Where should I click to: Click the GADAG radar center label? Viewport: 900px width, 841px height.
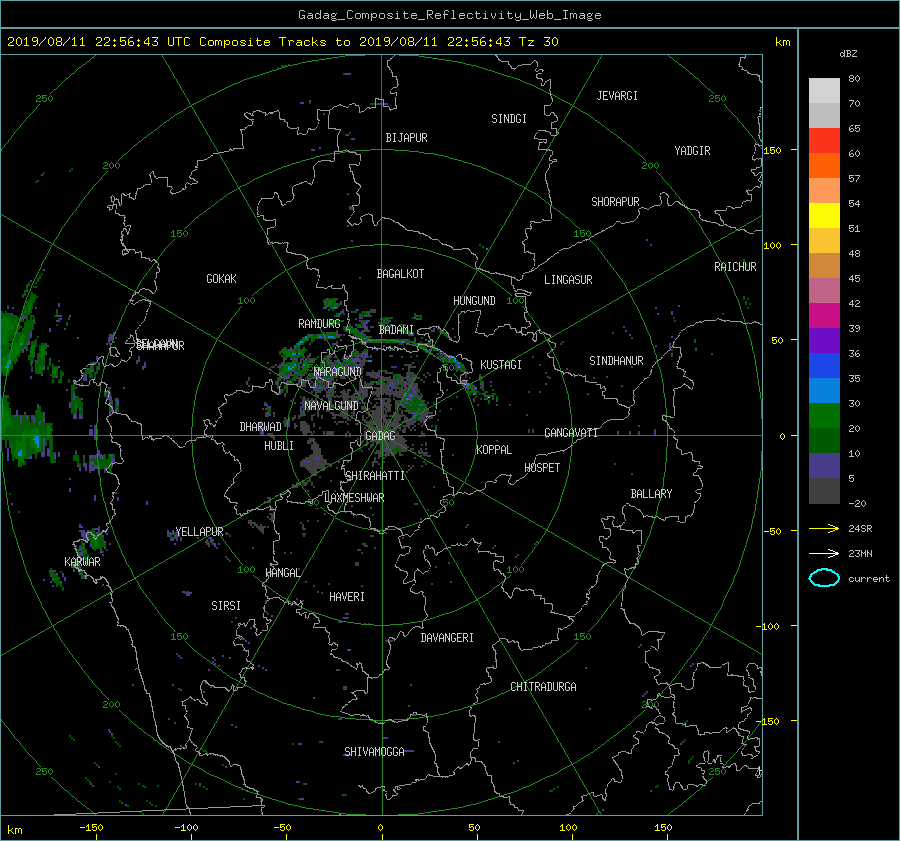[x=380, y=436]
